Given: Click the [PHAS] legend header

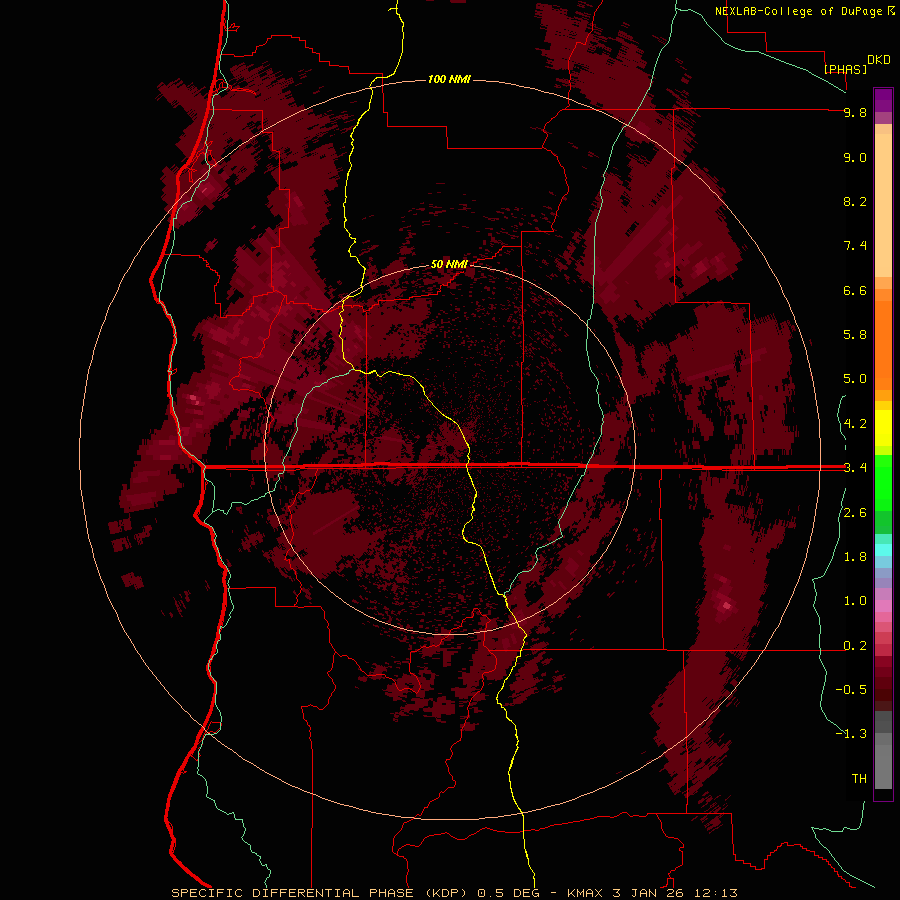Looking at the screenshot, I should [845, 69].
